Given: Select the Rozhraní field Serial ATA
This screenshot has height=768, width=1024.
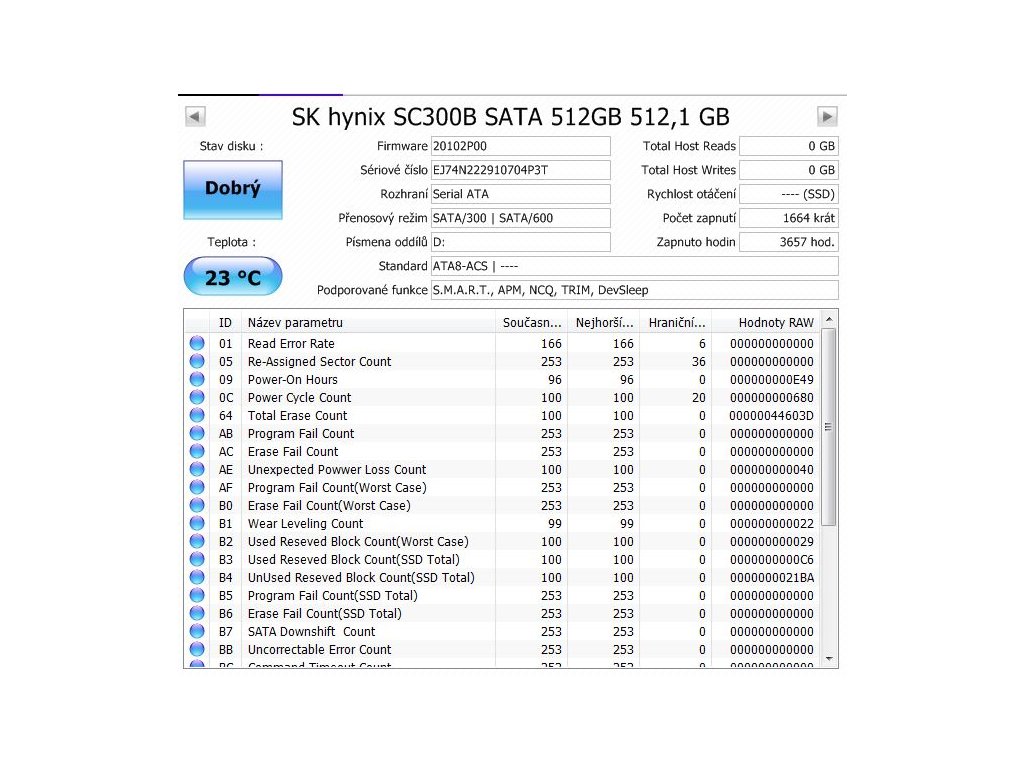Looking at the screenshot, I should coord(520,194).
